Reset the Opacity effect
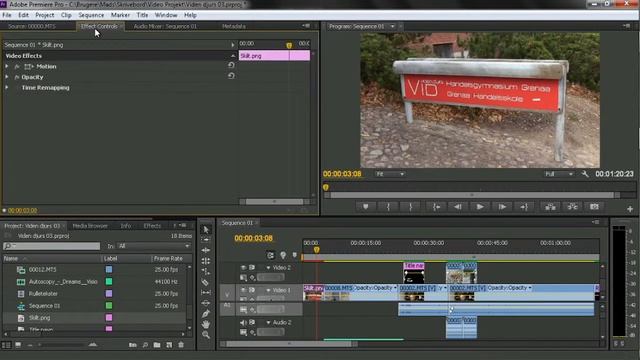The height and width of the screenshot is (360, 640). tap(231, 76)
